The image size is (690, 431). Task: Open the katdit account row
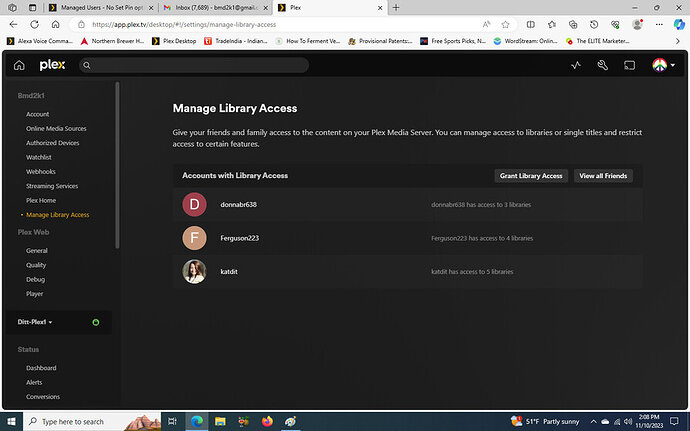(407, 272)
